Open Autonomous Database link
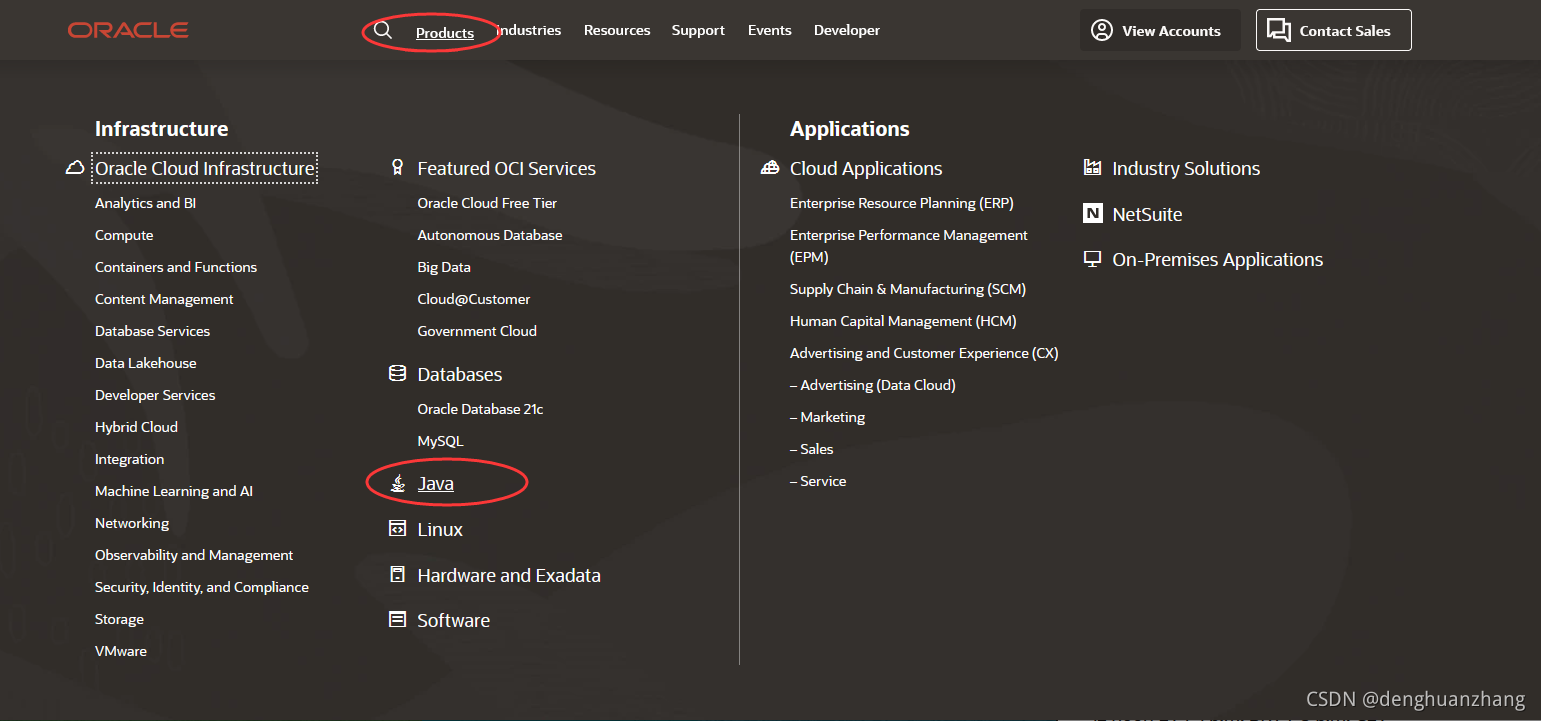 (x=490, y=235)
